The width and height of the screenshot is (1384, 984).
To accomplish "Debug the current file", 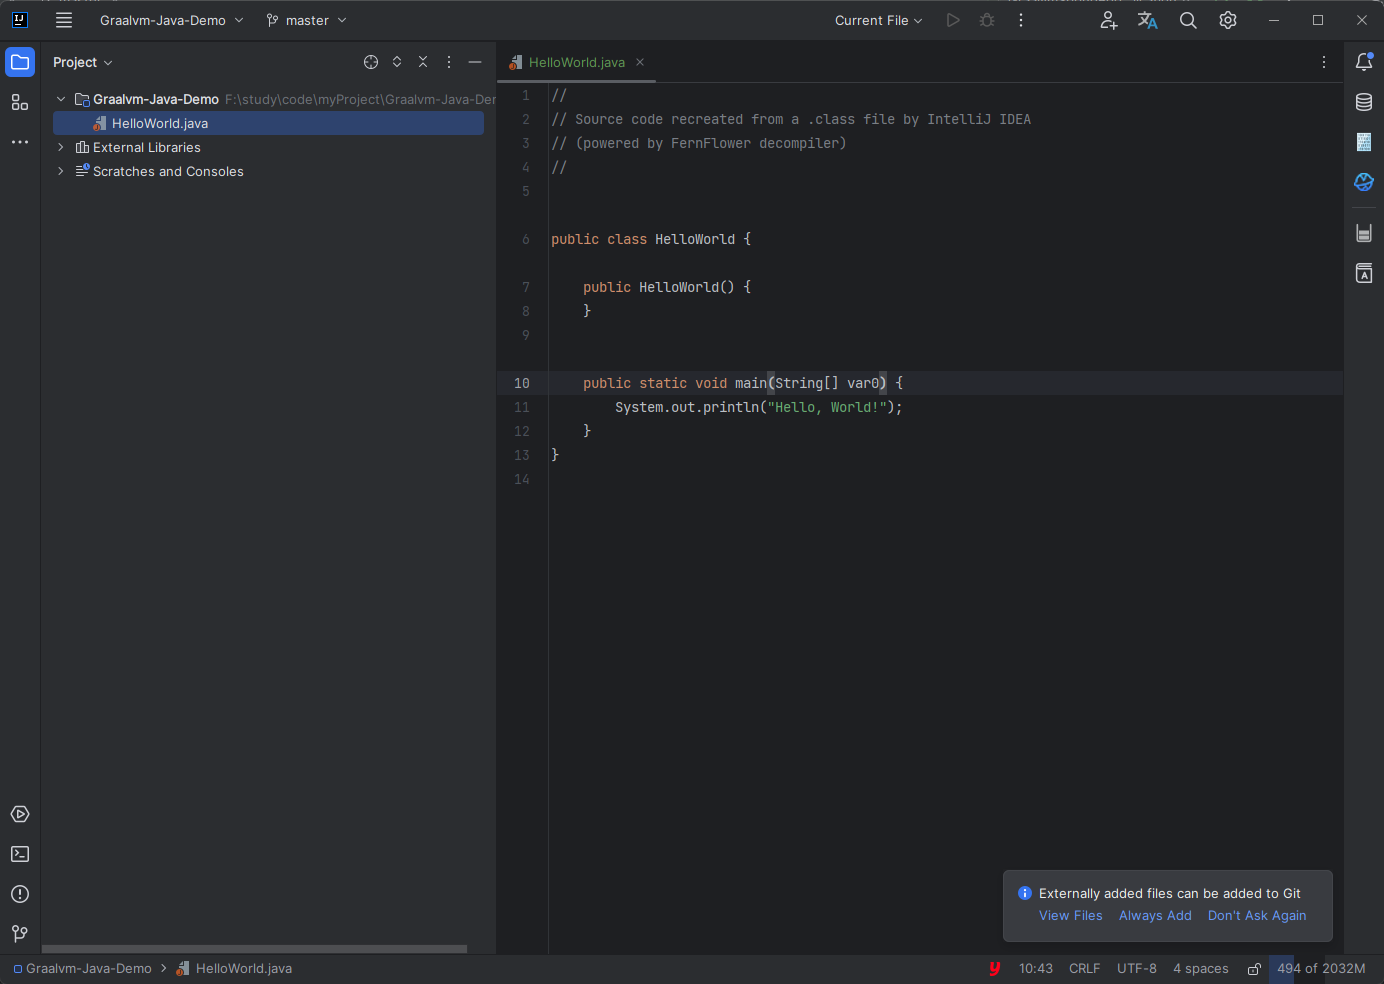I will pyautogui.click(x=987, y=20).
